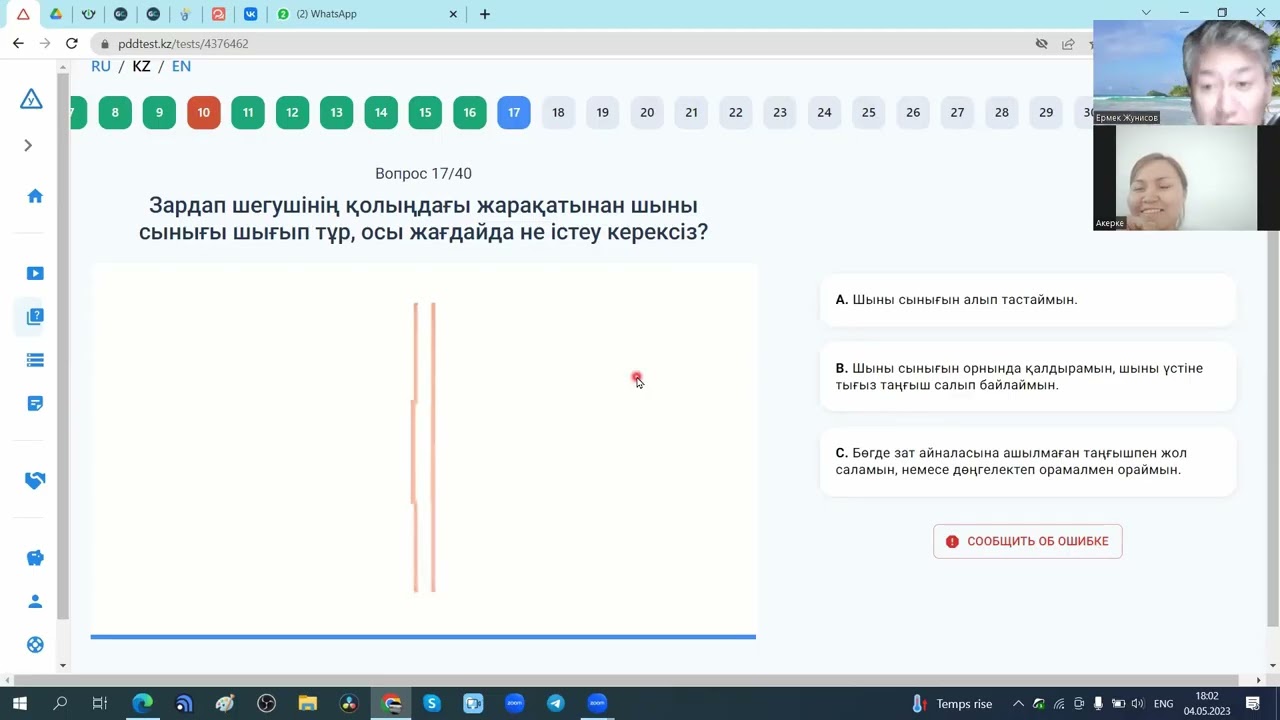The height and width of the screenshot is (720, 1280).
Task: Switch the language to KZ
Action: pyautogui.click(x=141, y=66)
